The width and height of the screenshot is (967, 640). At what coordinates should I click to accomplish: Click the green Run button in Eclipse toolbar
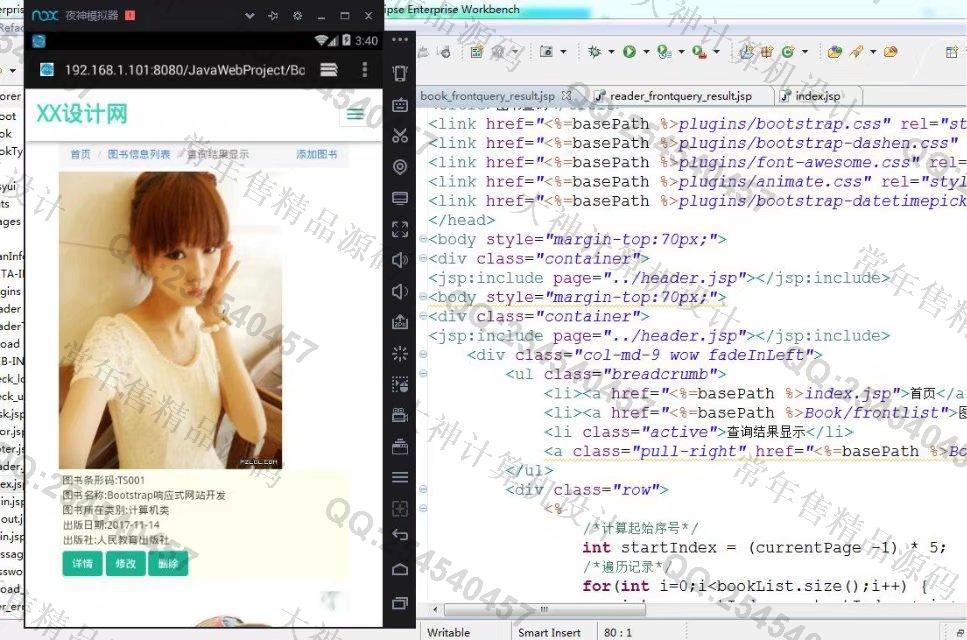tap(629, 52)
